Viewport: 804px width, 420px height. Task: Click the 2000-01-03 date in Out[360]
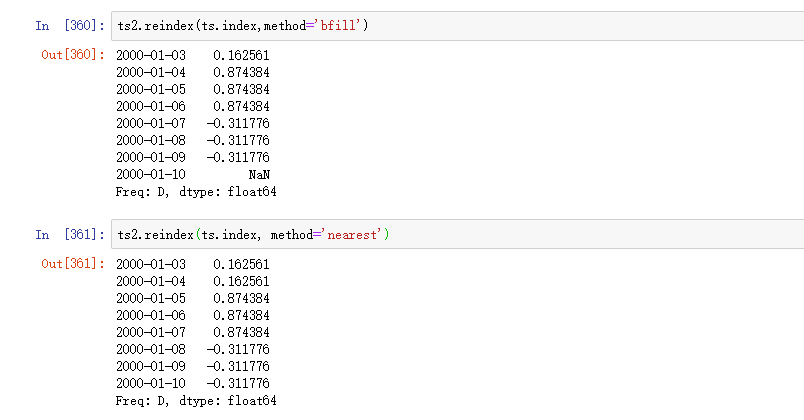(x=151, y=54)
